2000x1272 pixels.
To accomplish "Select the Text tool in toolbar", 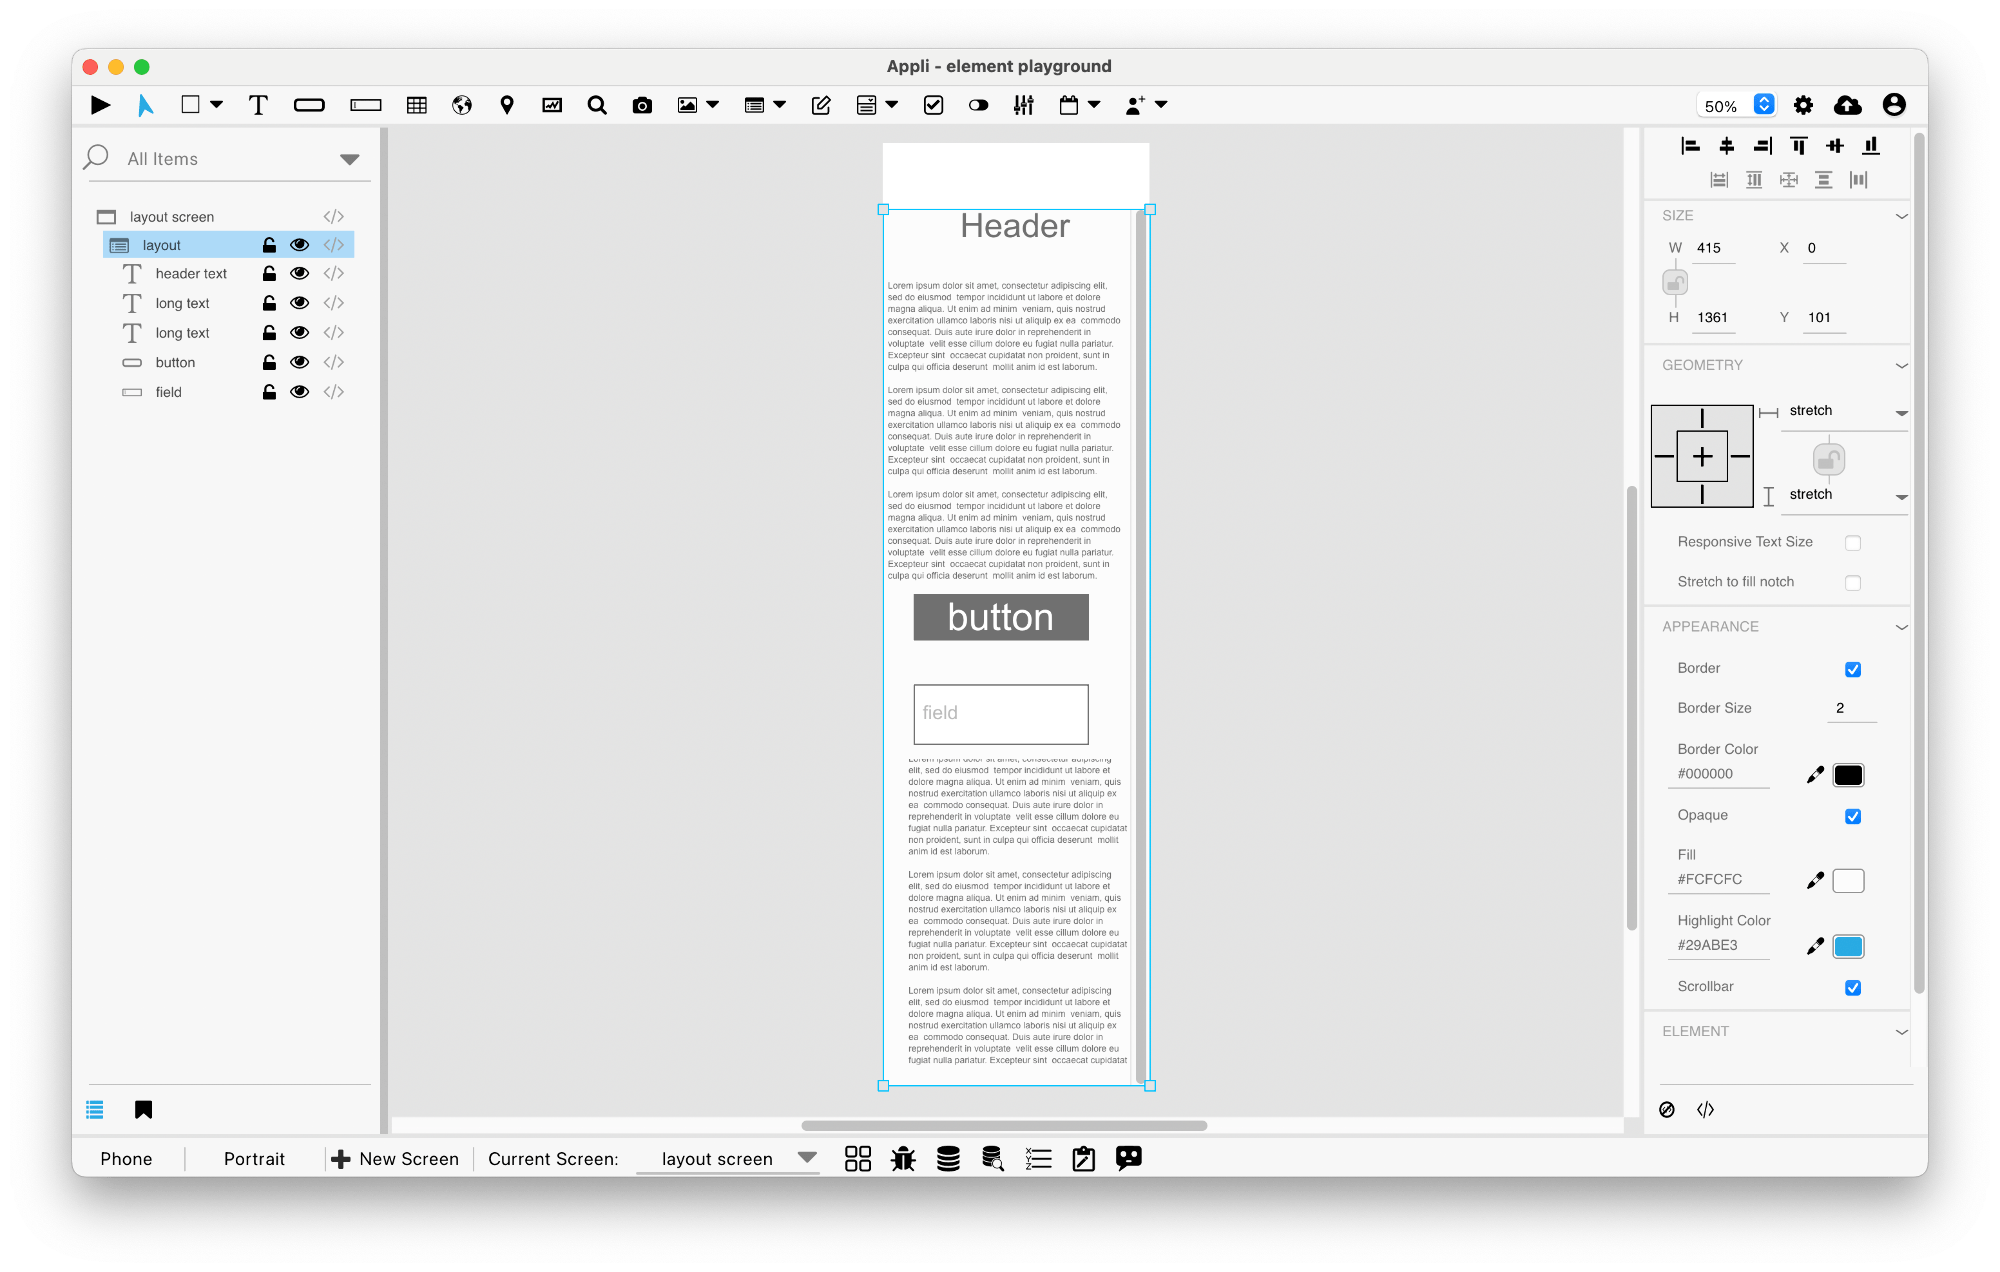I will 258,105.
